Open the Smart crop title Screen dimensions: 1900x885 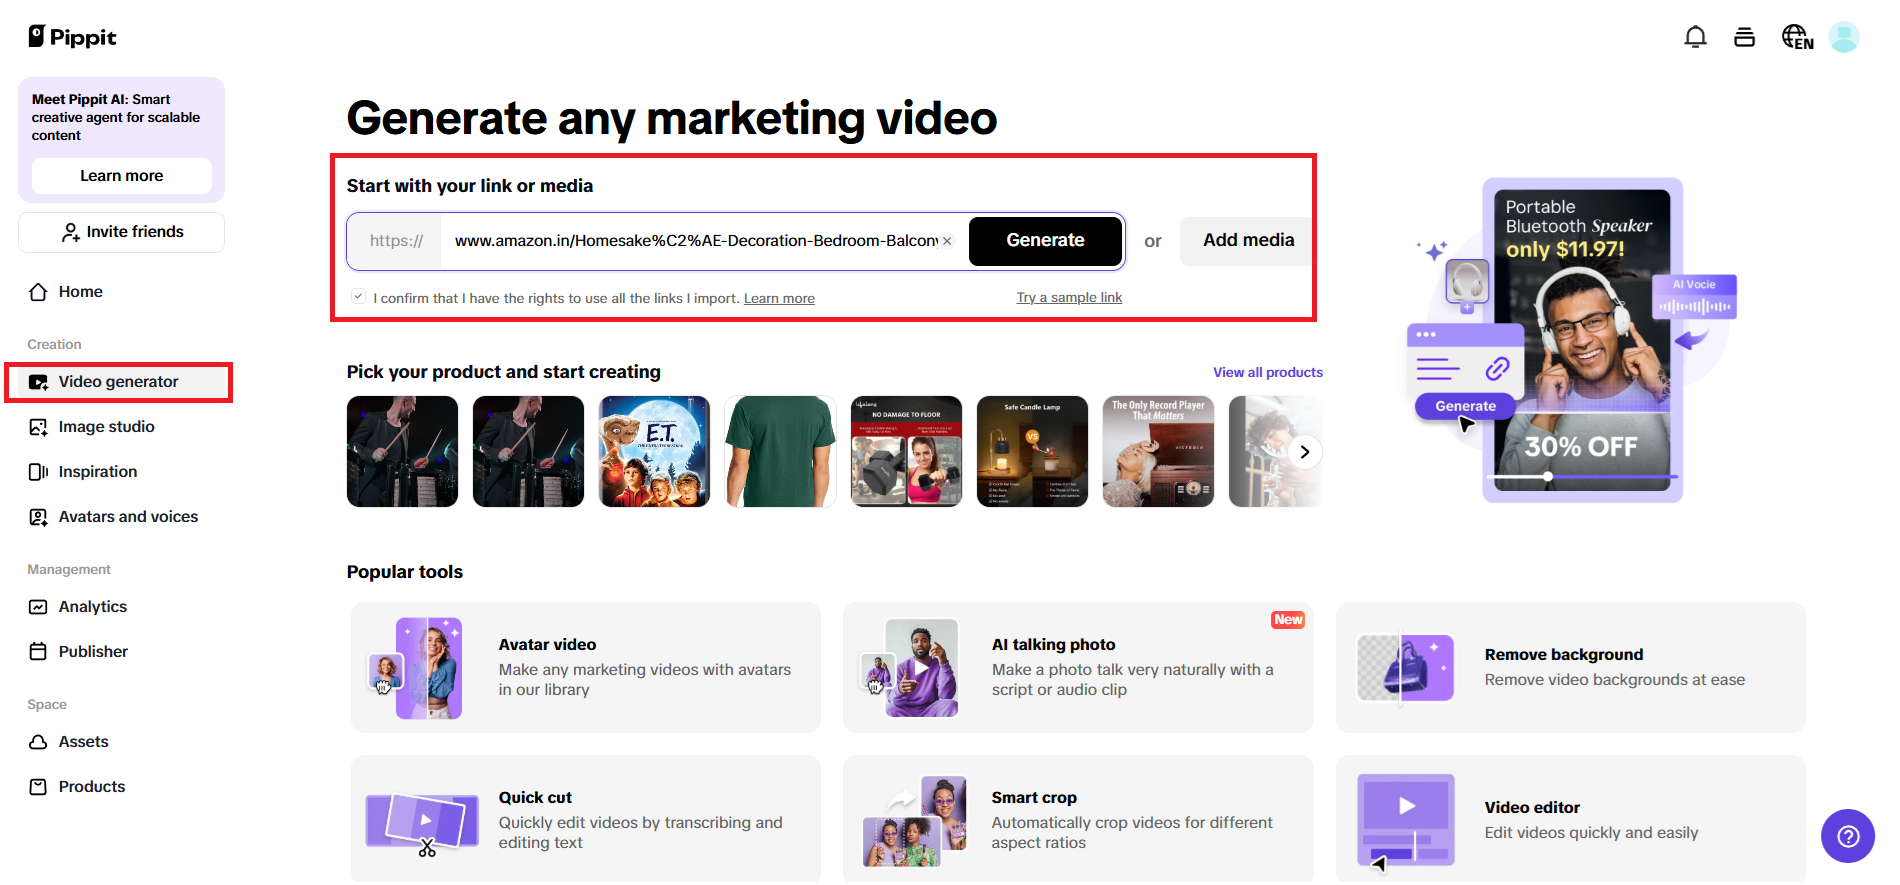(x=1034, y=798)
